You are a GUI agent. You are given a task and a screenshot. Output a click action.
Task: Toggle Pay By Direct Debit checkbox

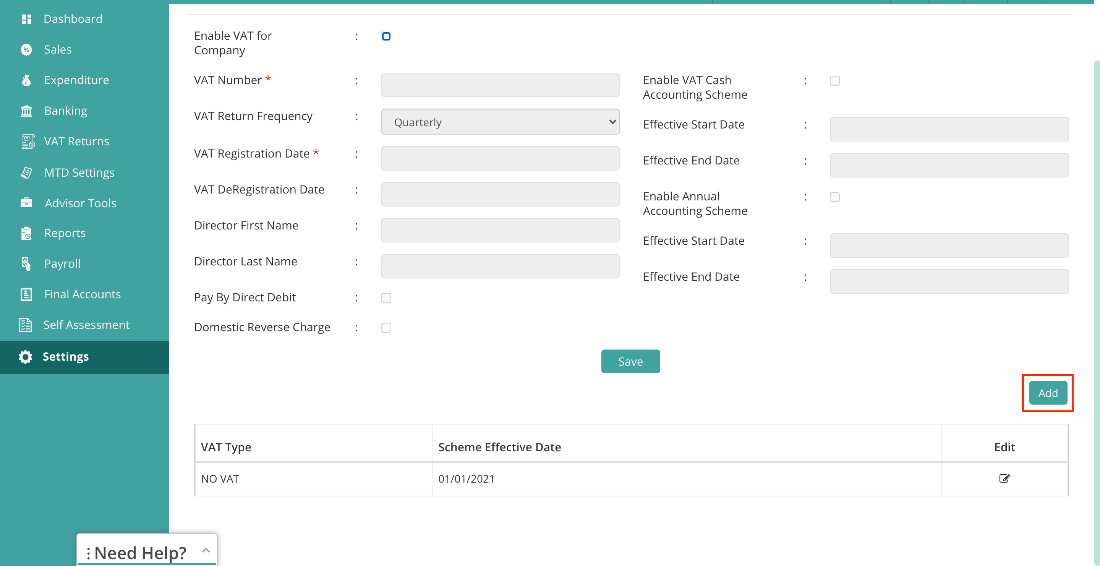[x=386, y=298]
